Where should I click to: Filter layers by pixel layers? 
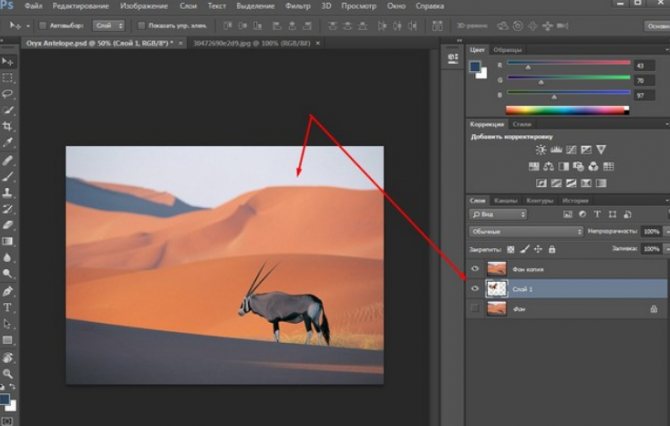pos(567,214)
